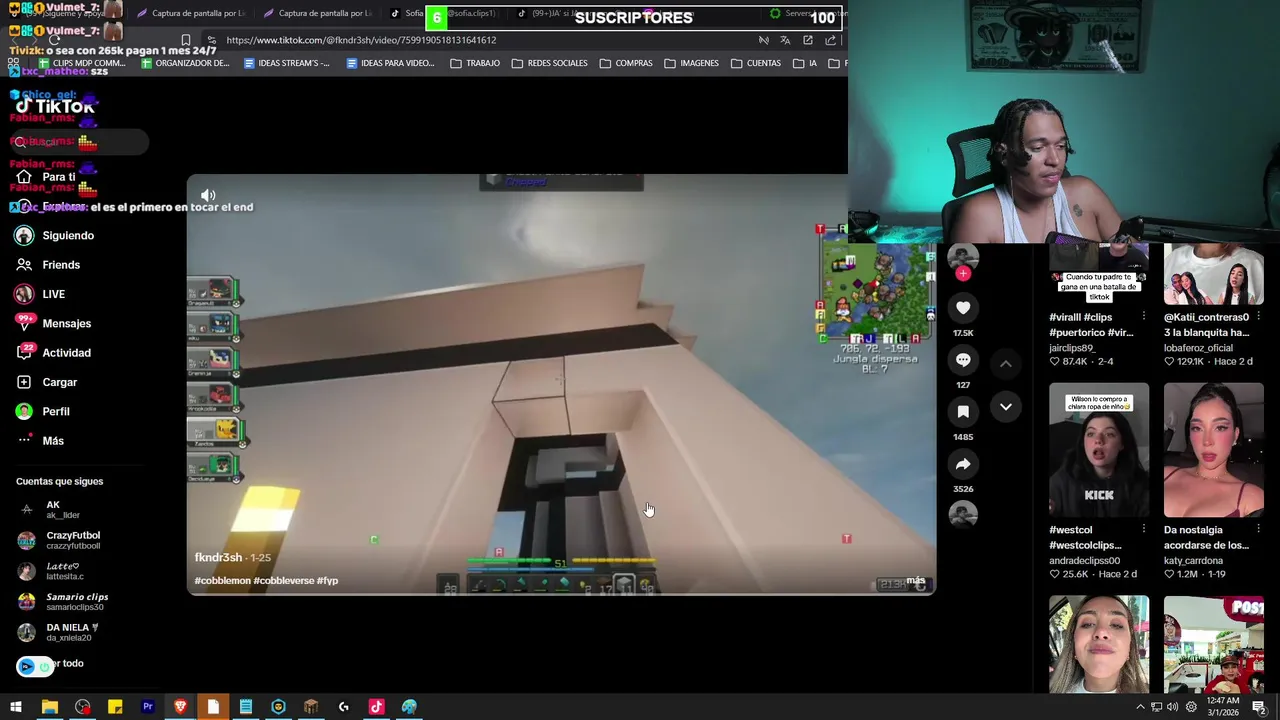Expand caption with the 'más' link
The height and width of the screenshot is (720, 1280).
[915, 581]
